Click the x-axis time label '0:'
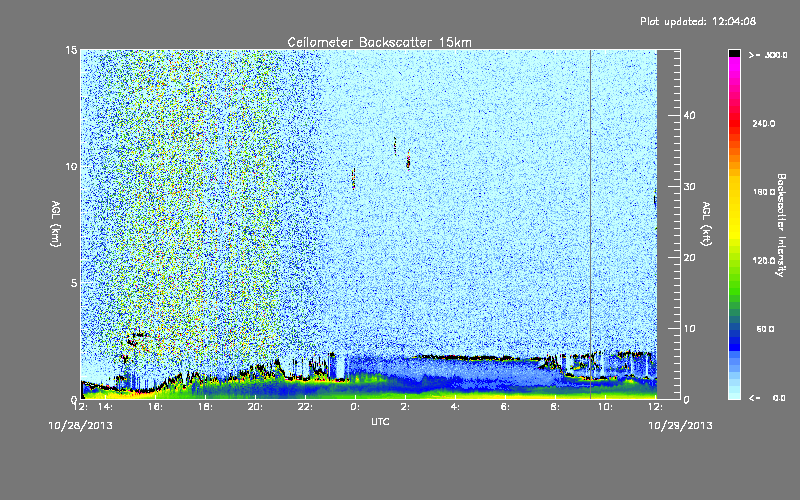 click(x=355, y=407)
